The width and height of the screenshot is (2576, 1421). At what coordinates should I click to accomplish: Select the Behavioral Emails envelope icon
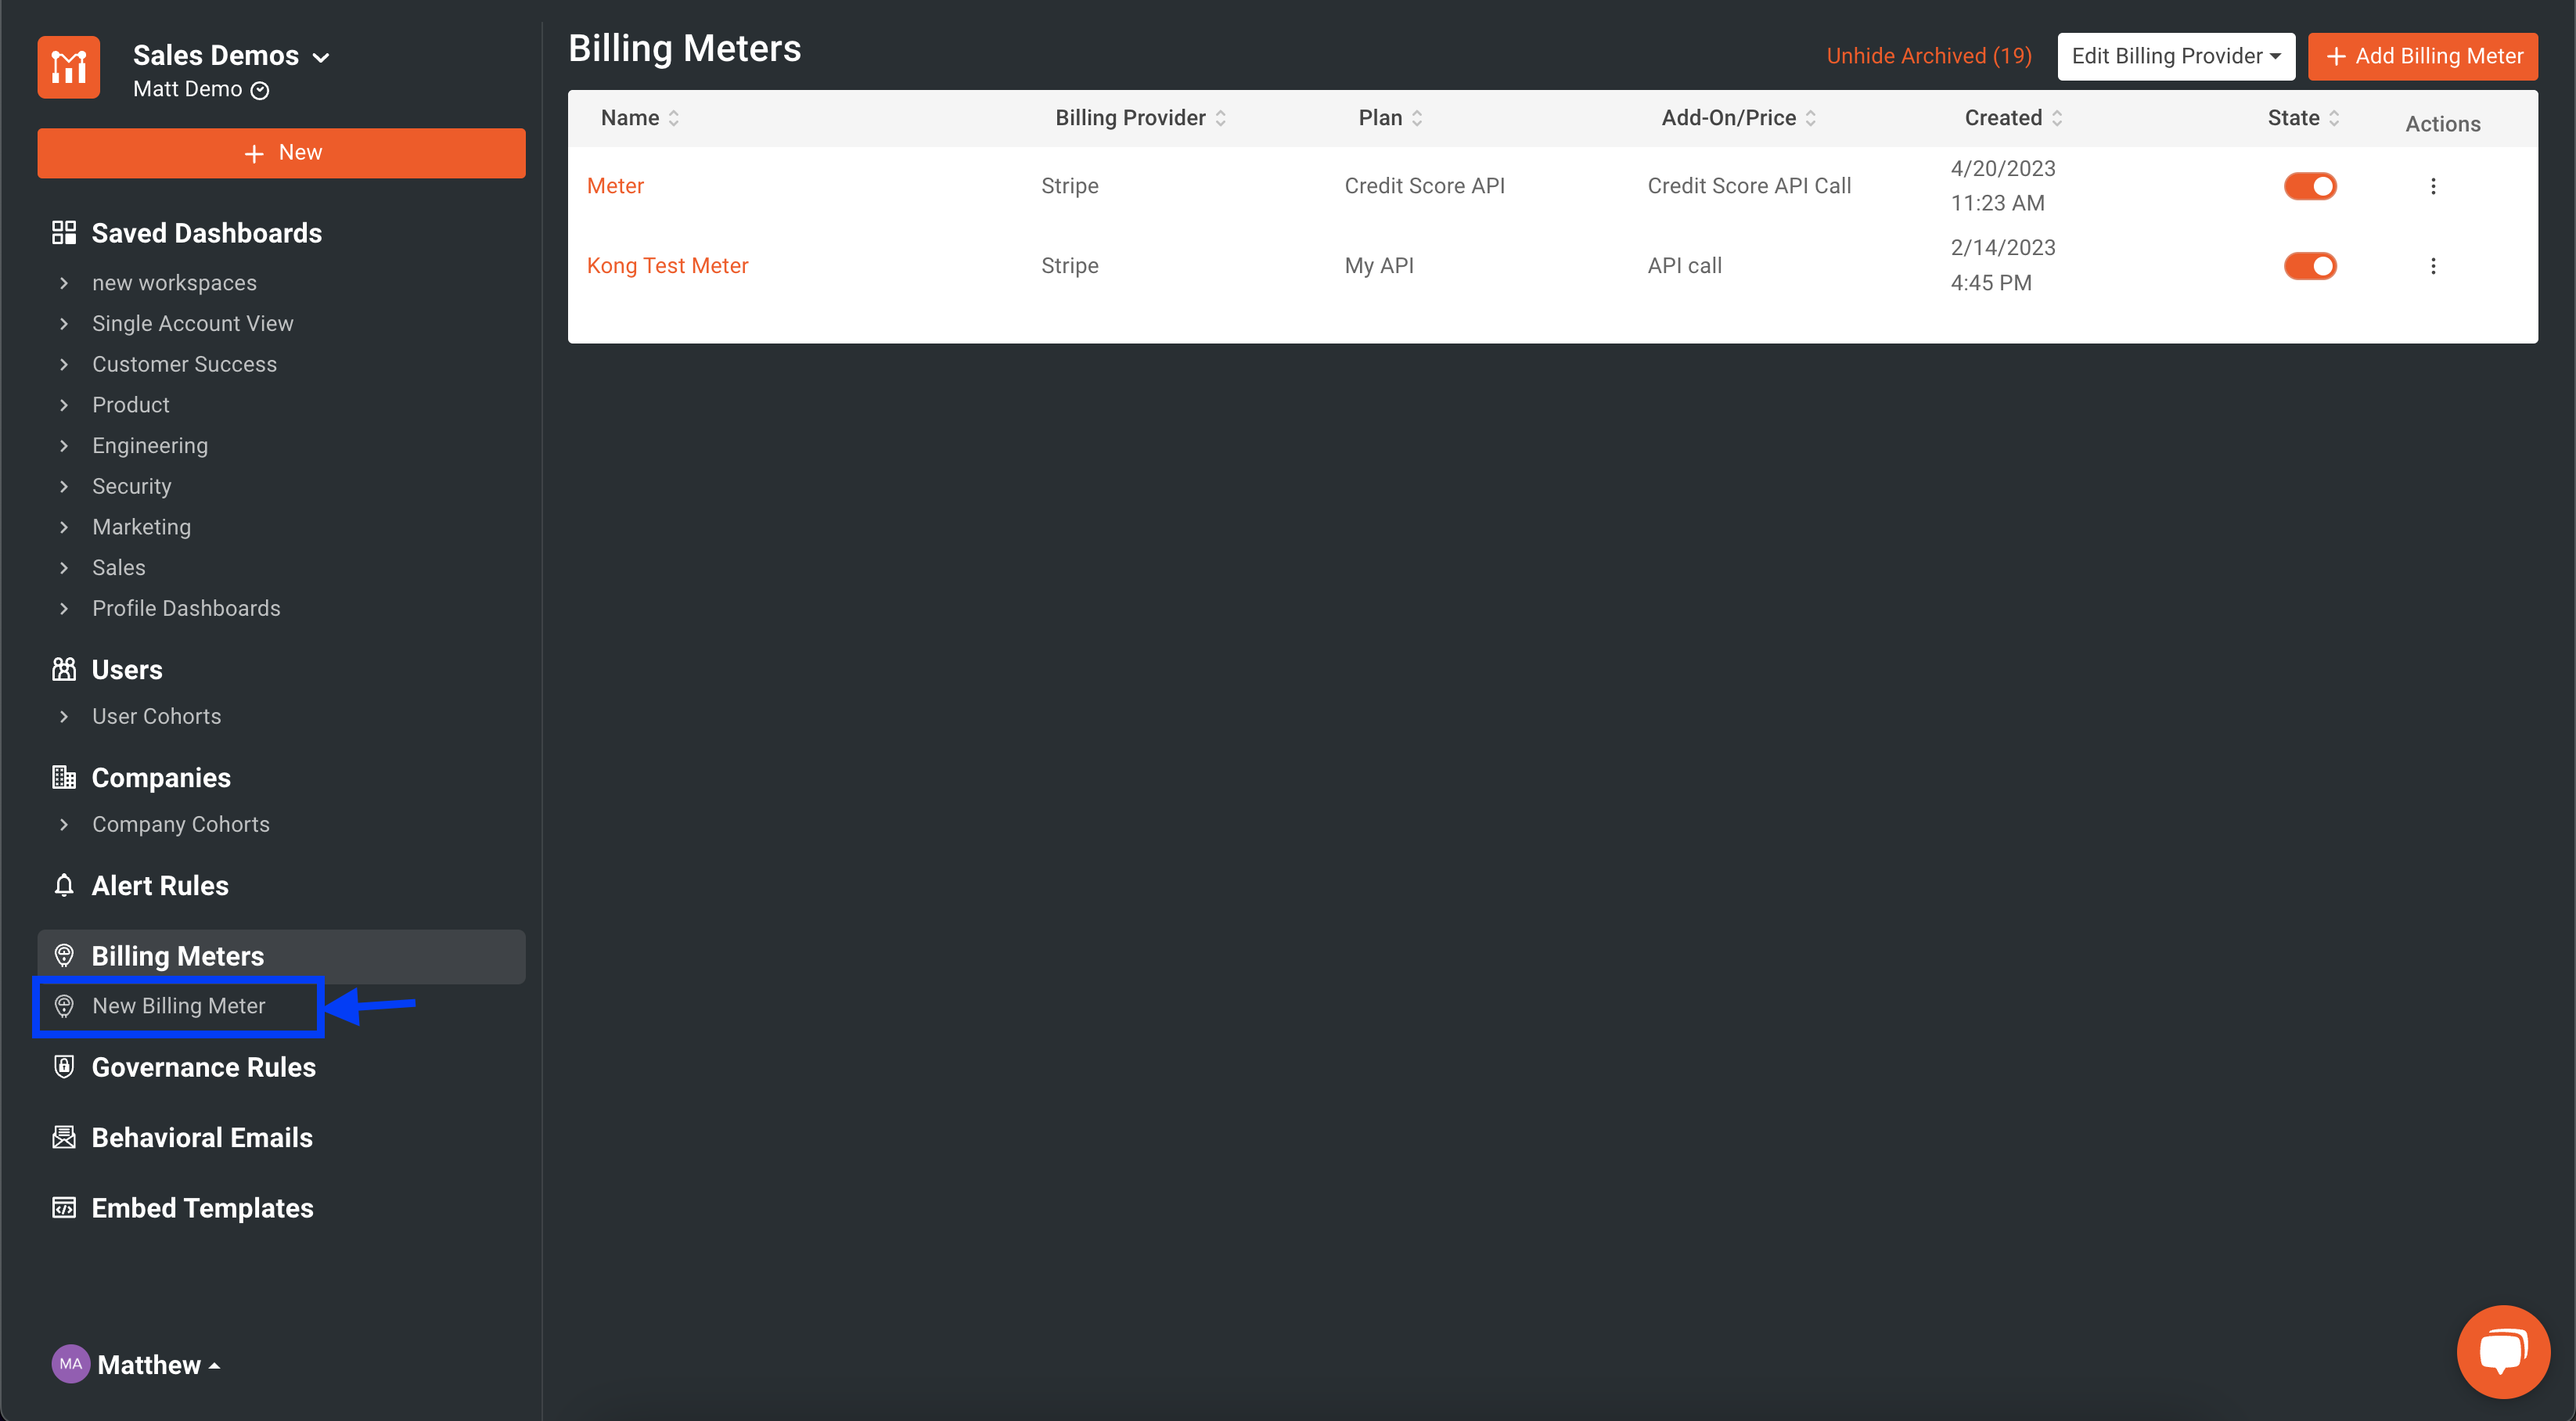[63, 1137]
